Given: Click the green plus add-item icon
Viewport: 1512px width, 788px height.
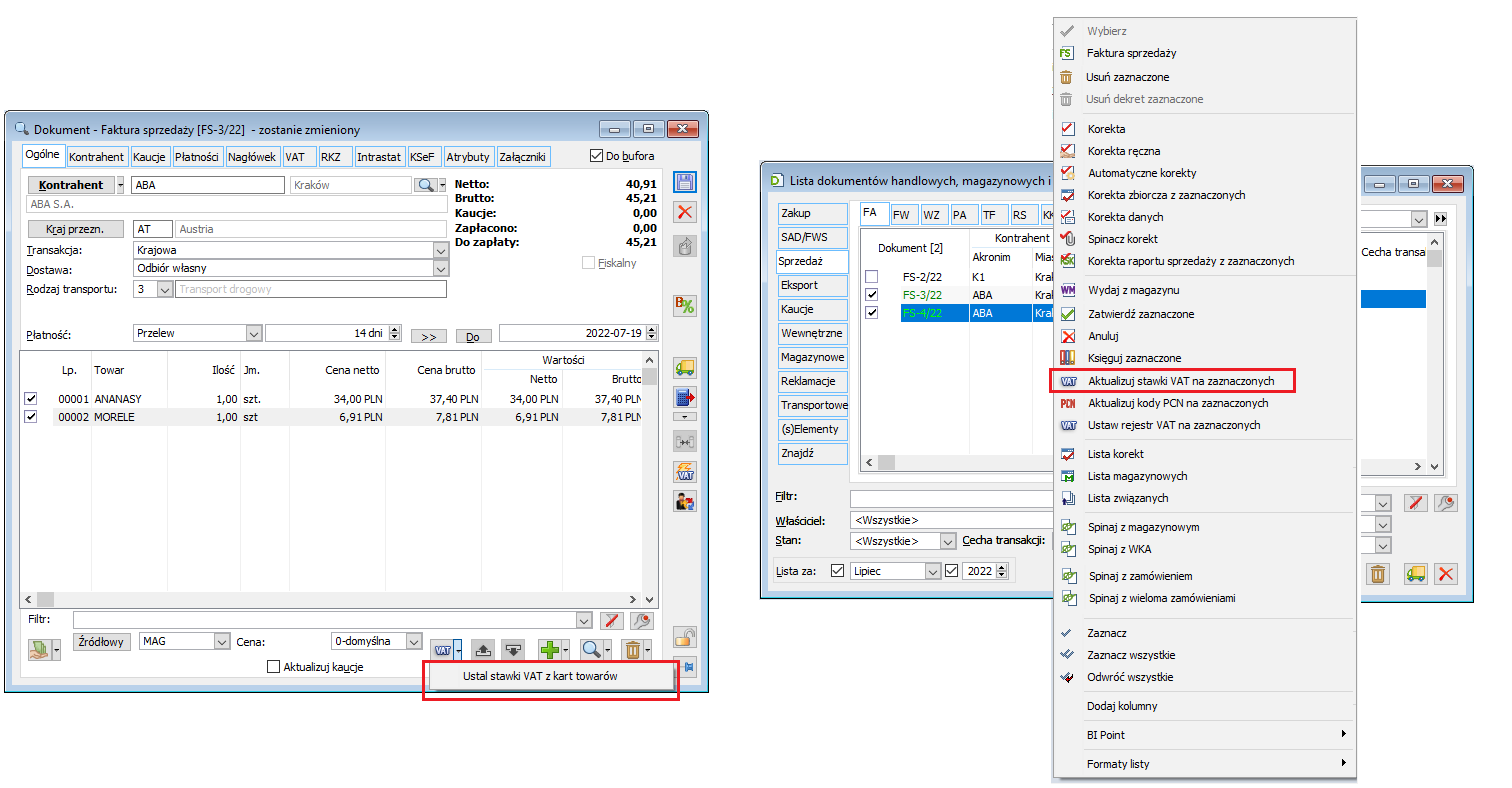Looking at the screenshot, I should 549,649.
